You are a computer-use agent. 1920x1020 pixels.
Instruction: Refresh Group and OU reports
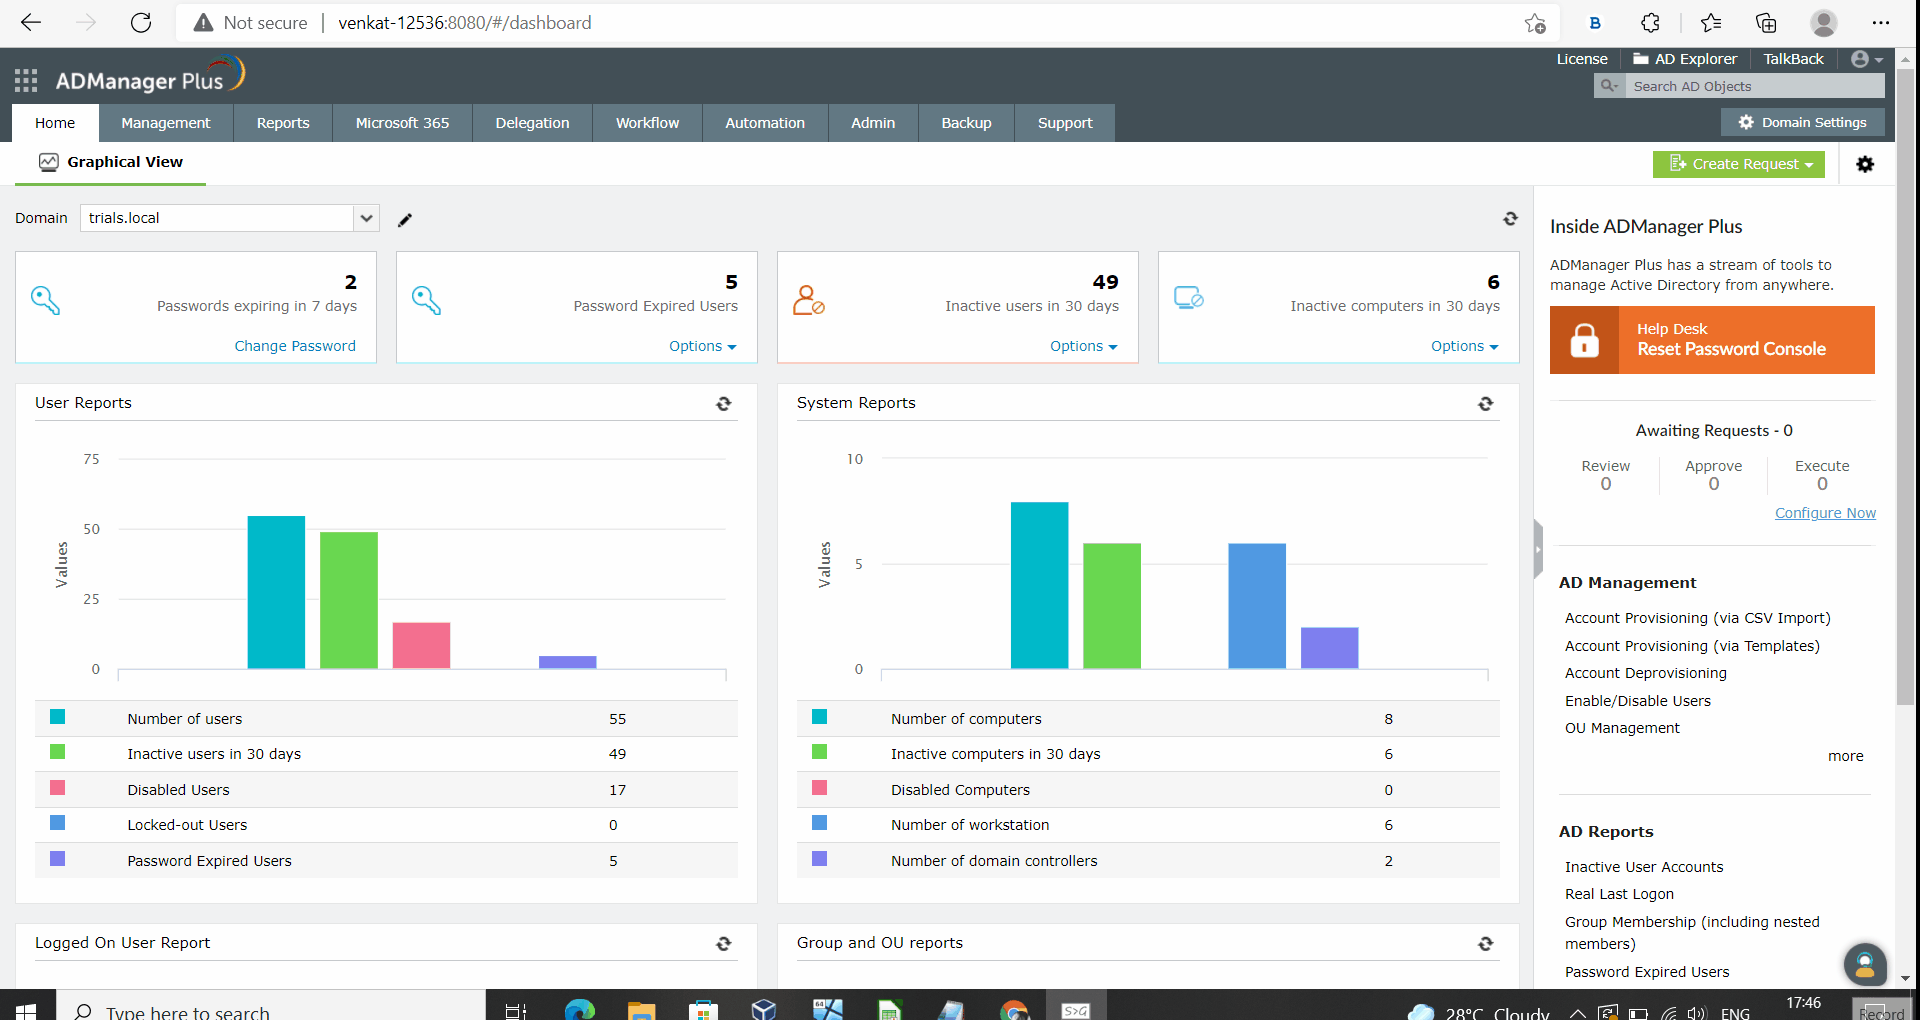pyautogui.click(x=1486, y=943)
